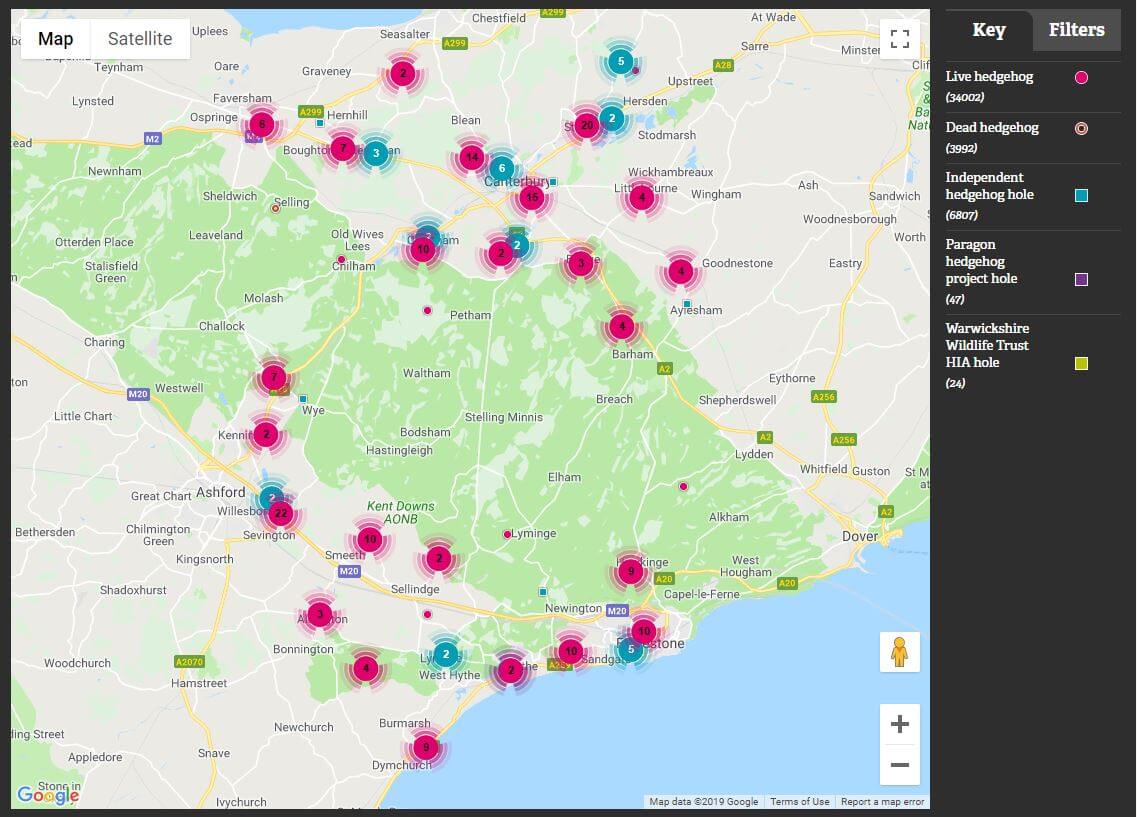1137x817 pixels.
Task: Switch to Satellite map view
Action: pyautogui.click(x=140, y=39)
